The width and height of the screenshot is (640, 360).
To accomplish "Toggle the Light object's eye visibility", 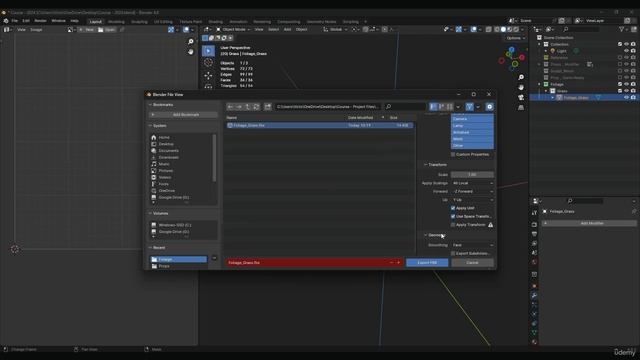I will [626, 51].
